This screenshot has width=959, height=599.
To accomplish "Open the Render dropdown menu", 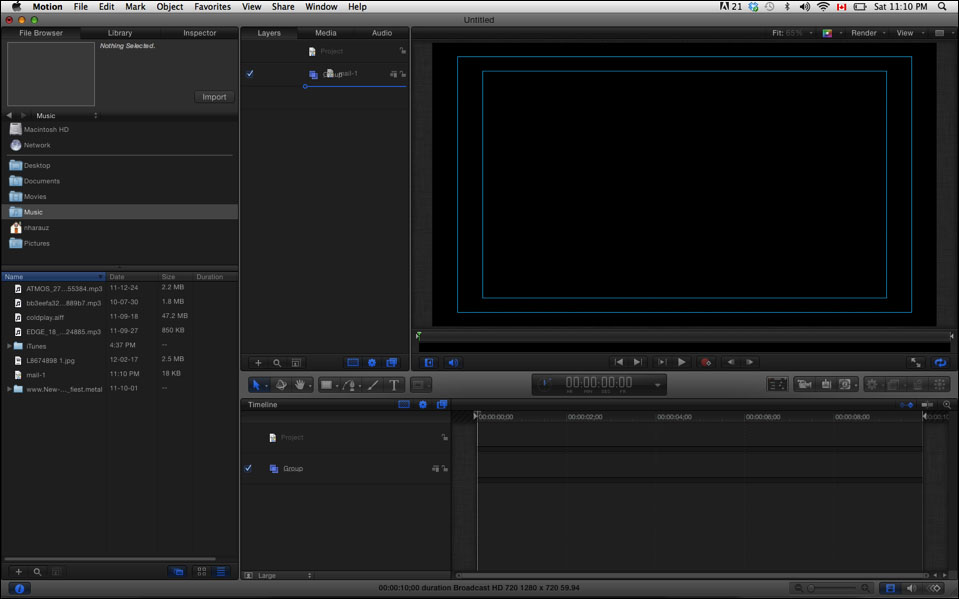I will coord(866,33).
